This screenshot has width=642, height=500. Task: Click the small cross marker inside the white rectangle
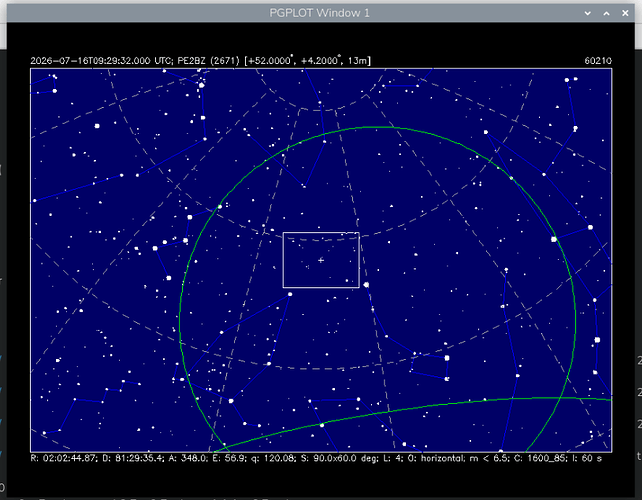pos(321,260)
